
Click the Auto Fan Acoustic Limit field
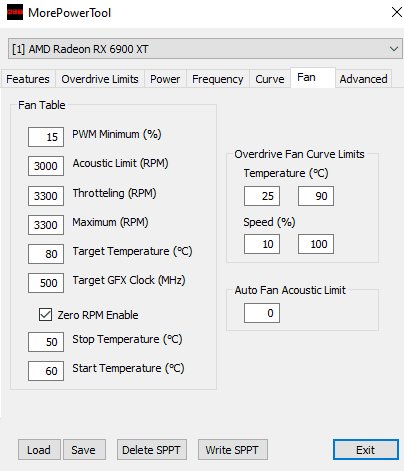(x=262, y=313)
